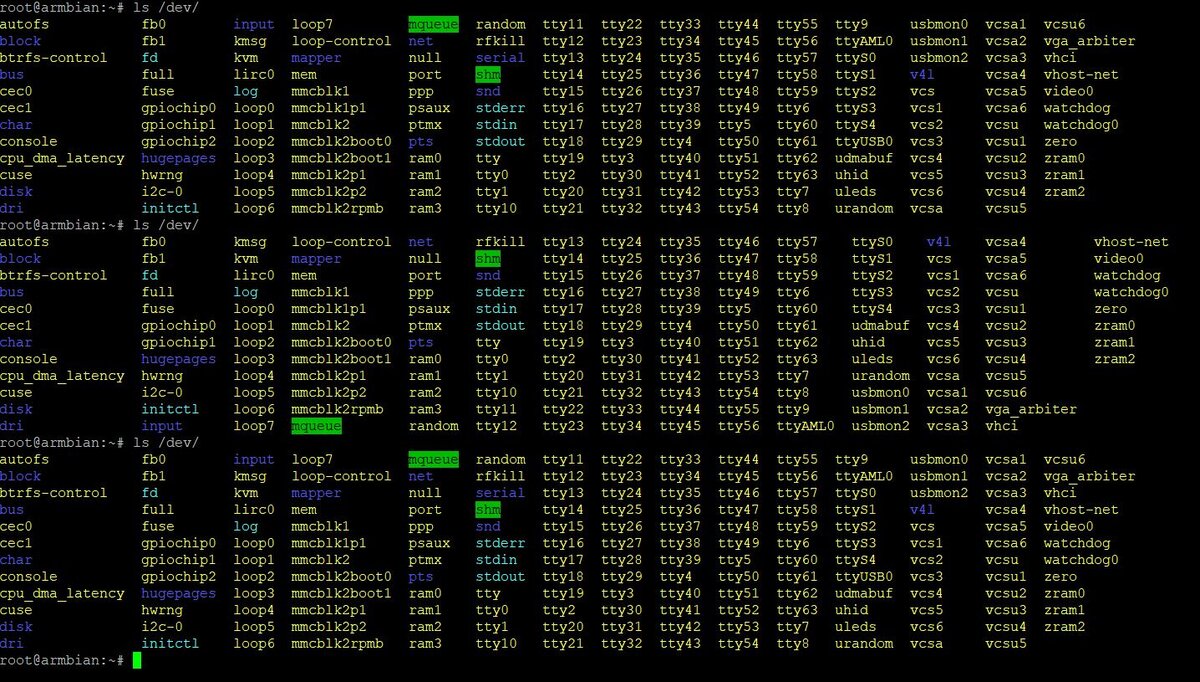Select highlighted mqueue in the third ls output

click(434, 459)
